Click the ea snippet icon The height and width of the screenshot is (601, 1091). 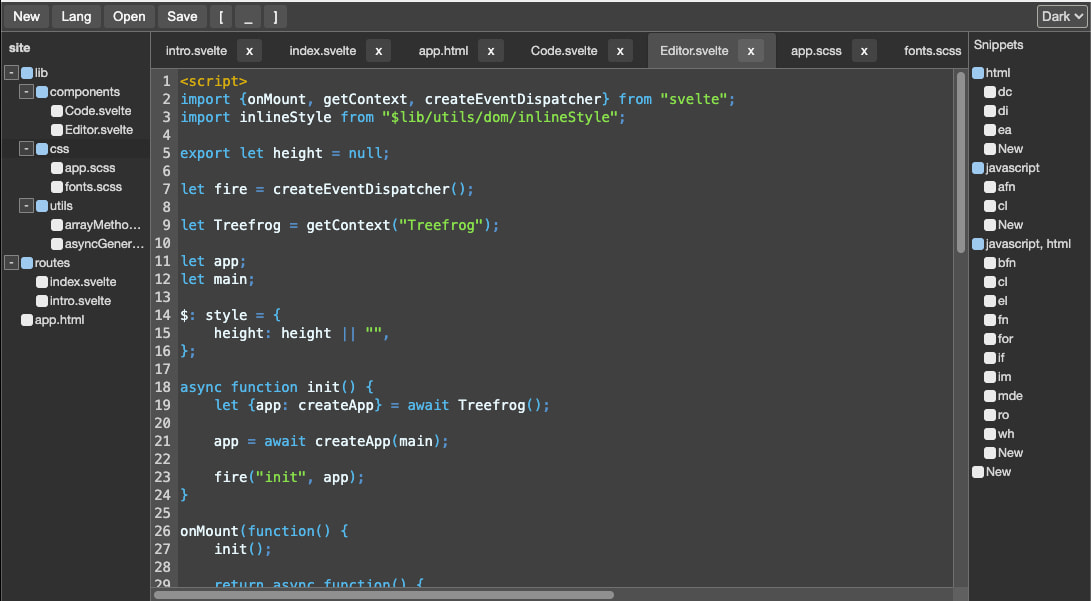coord(989,129)
